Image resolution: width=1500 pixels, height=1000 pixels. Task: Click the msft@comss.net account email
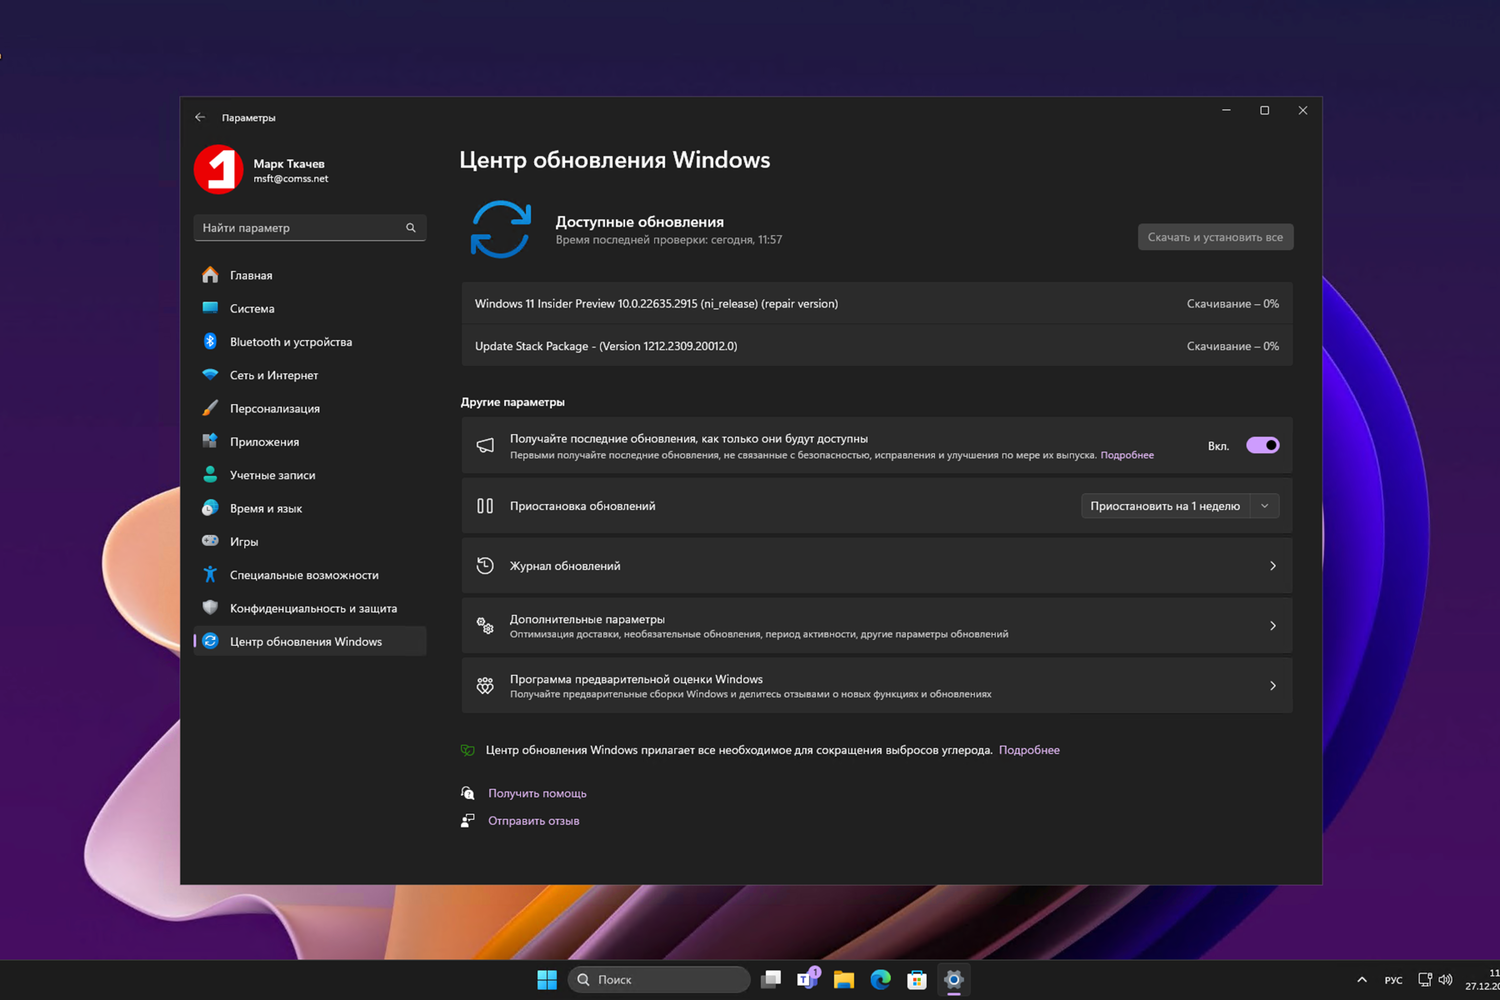coord(291,179)
